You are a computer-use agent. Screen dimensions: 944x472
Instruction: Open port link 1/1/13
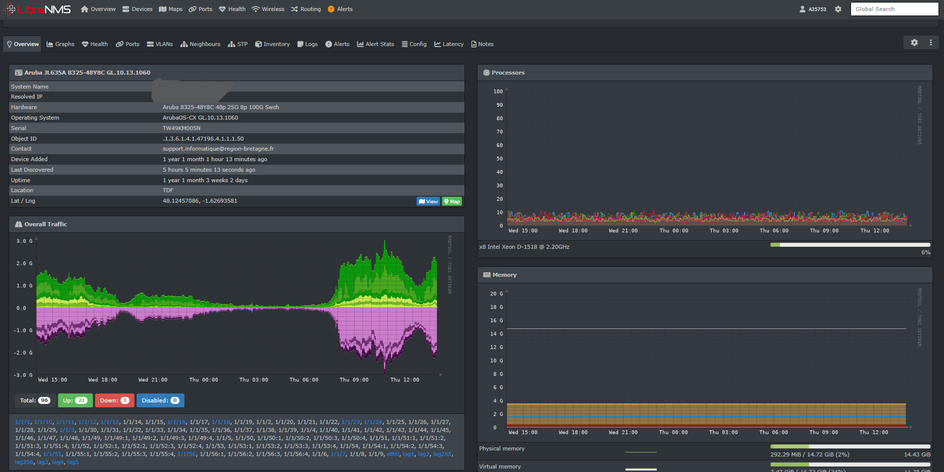coord(110,422)
